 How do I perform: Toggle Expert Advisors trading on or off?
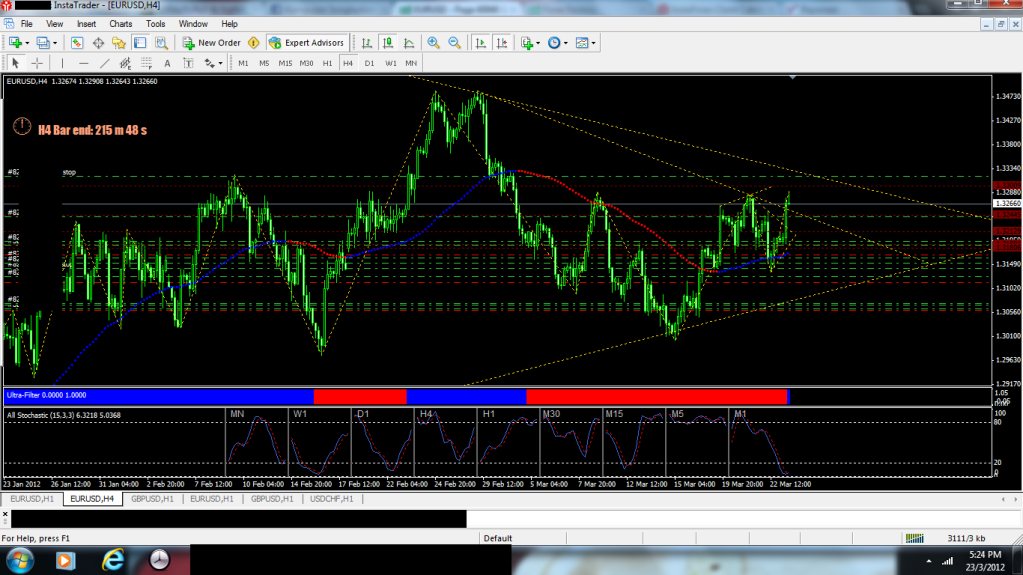click(x=306, y=43)
